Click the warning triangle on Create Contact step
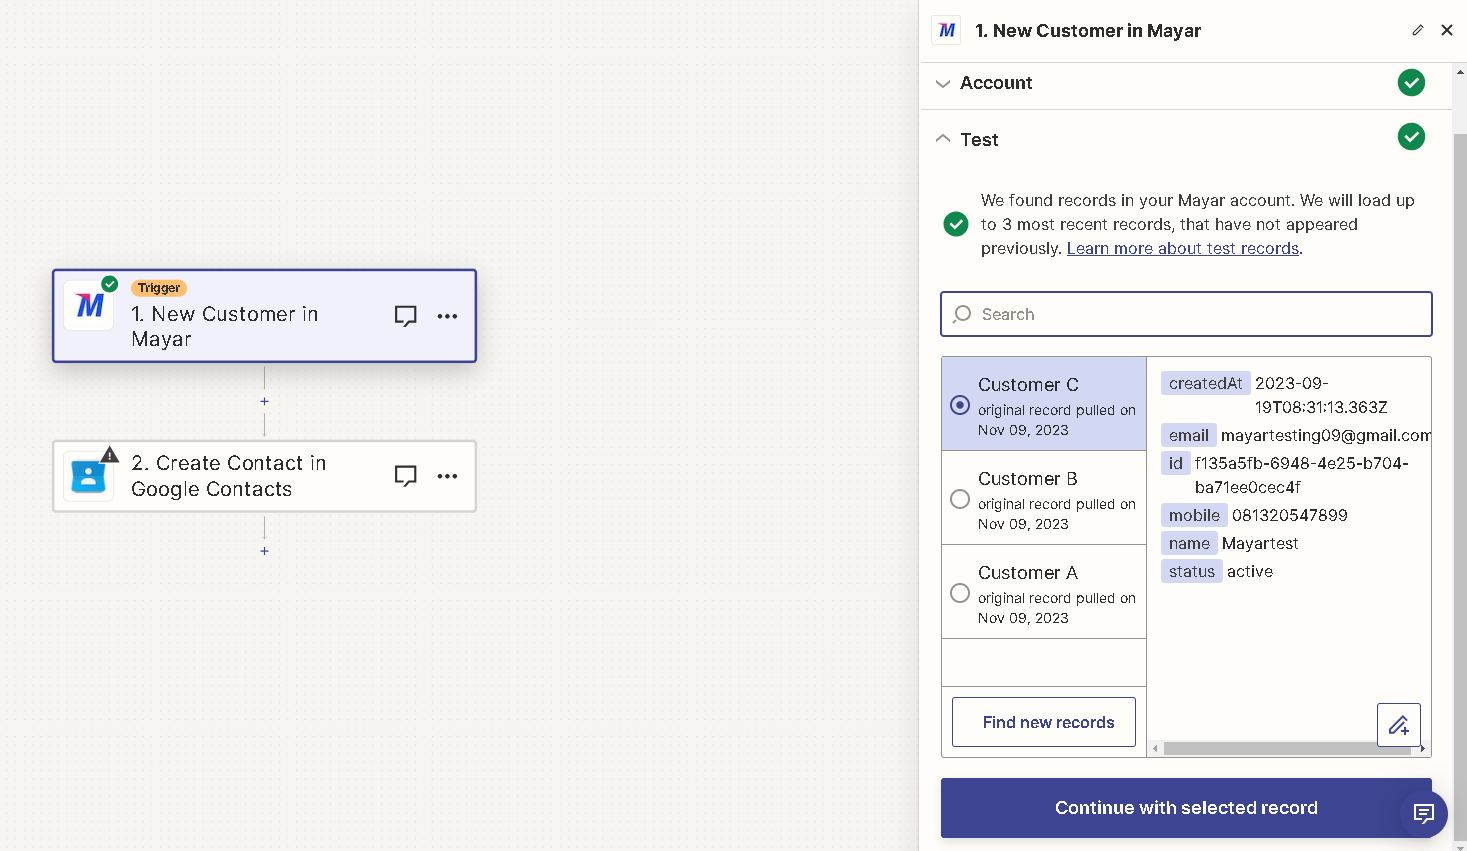This screenshot has width=1467, height=851. (x=110, y=455)
